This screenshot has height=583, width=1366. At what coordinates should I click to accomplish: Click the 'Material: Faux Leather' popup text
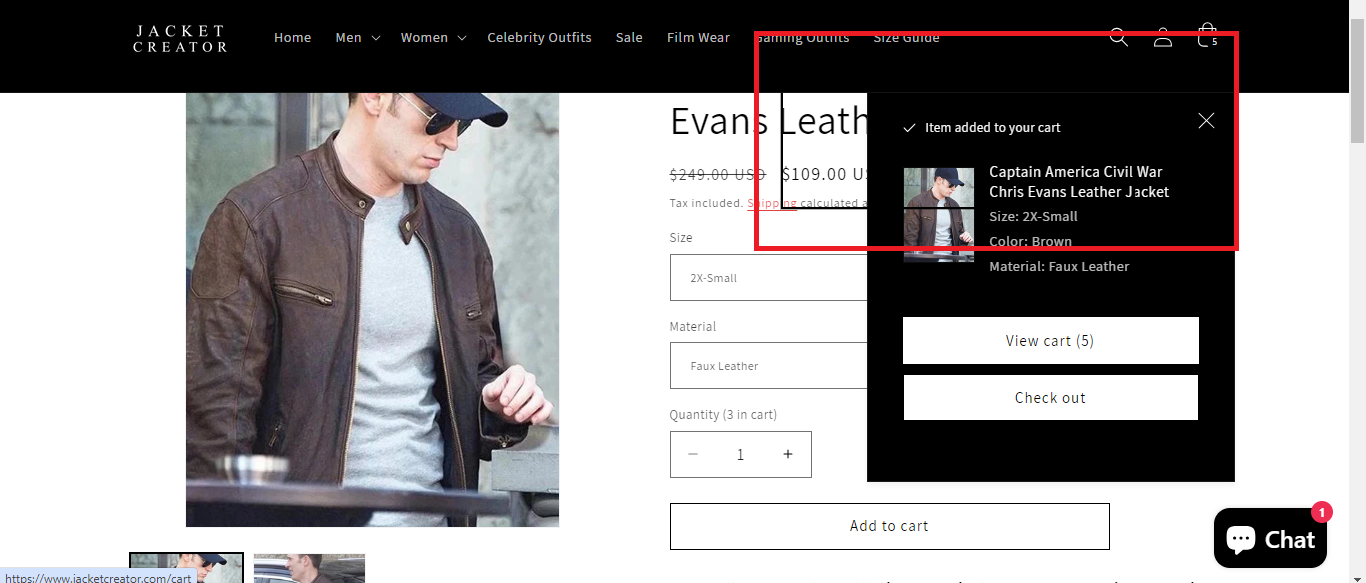pos(1059,267)
